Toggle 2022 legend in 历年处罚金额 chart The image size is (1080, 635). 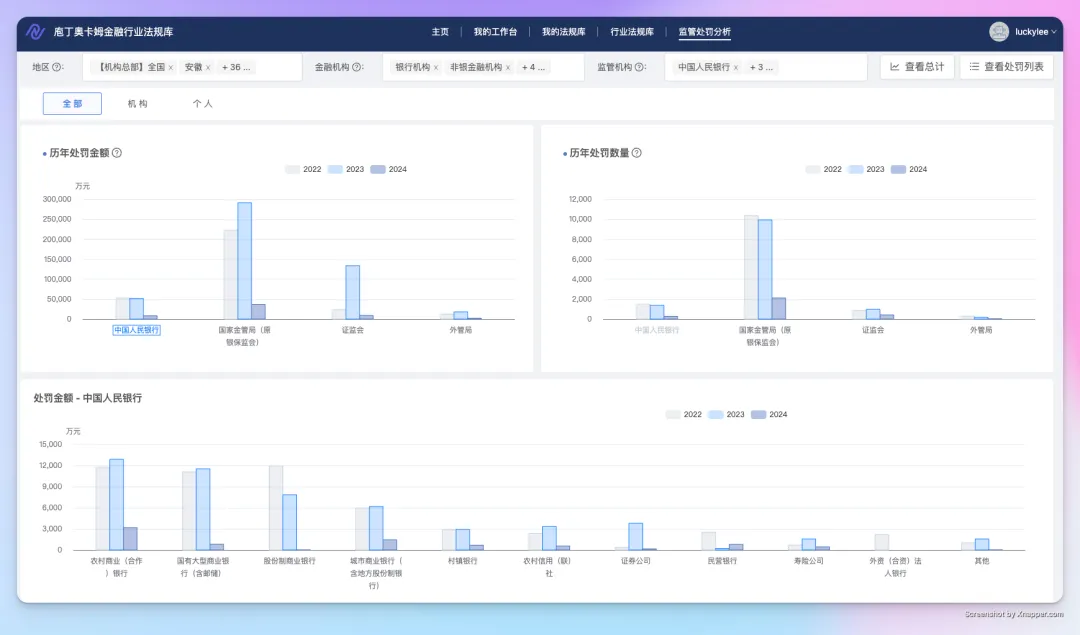(303, 169)
